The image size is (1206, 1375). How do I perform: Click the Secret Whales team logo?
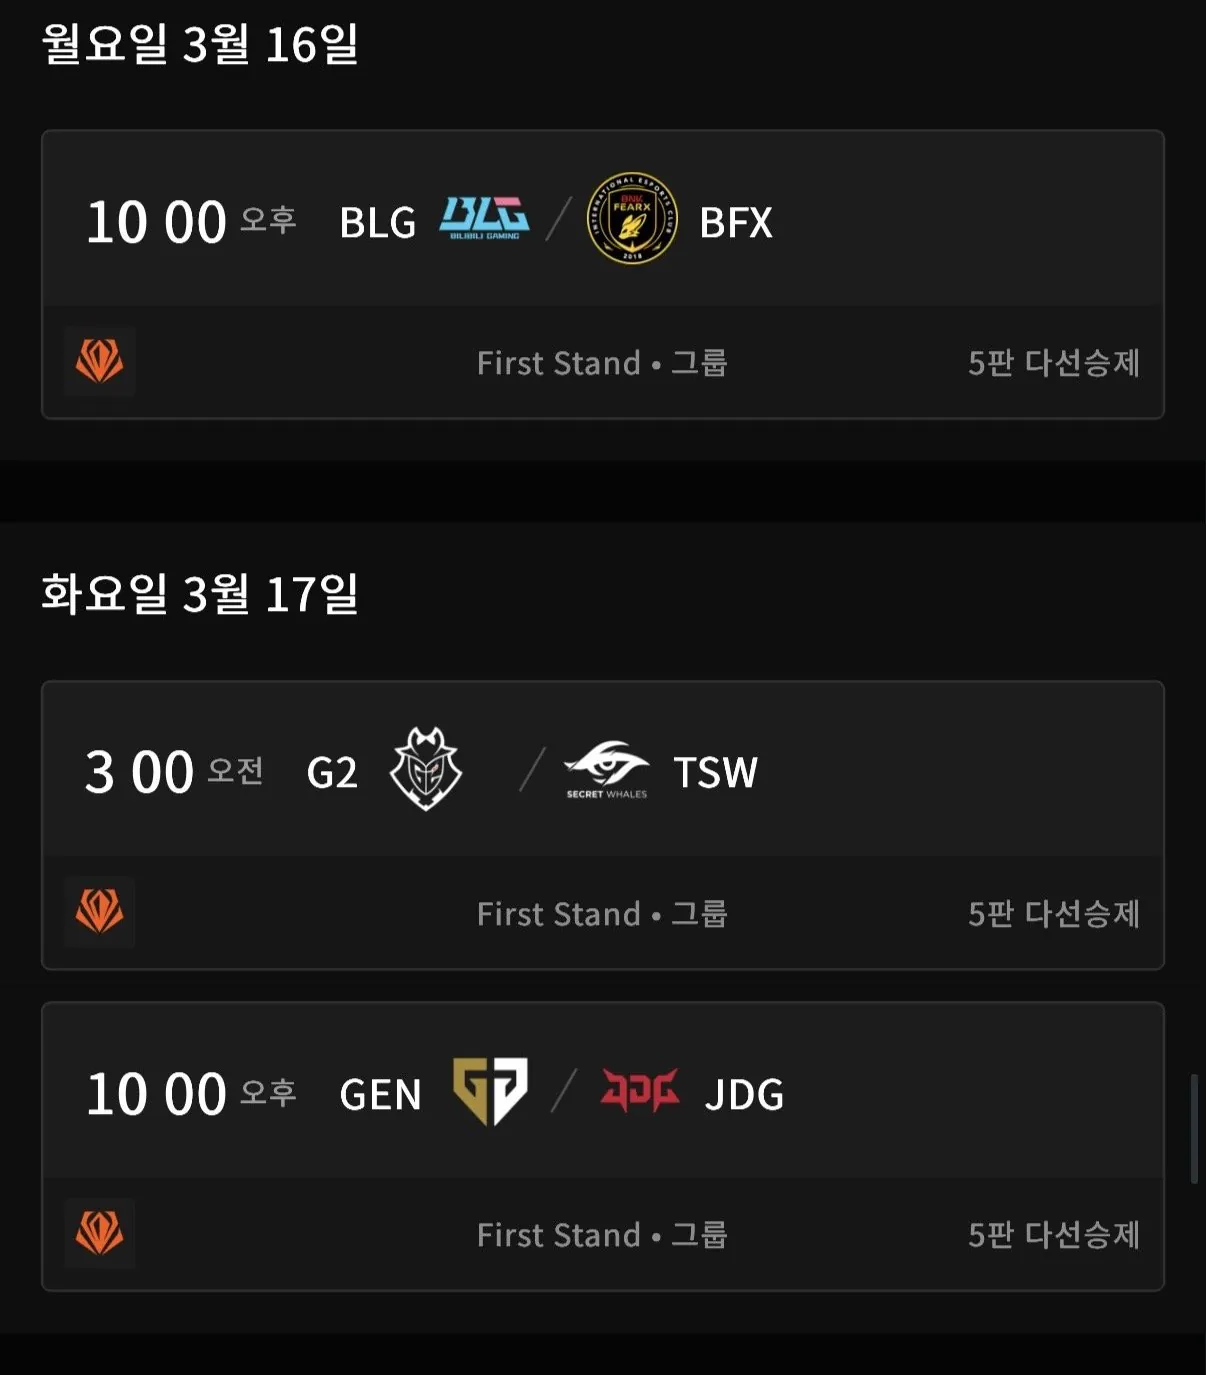pyautogui.click(x=607, y=770)
